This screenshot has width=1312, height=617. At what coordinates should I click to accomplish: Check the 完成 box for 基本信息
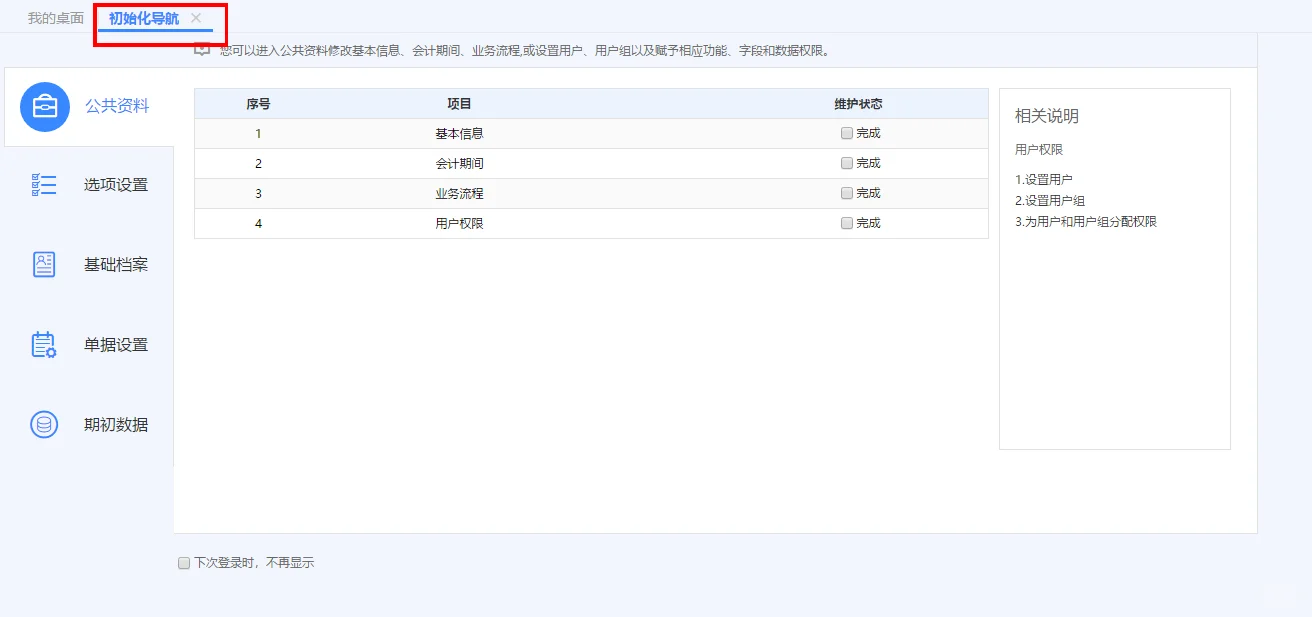[x=846, y=132]
